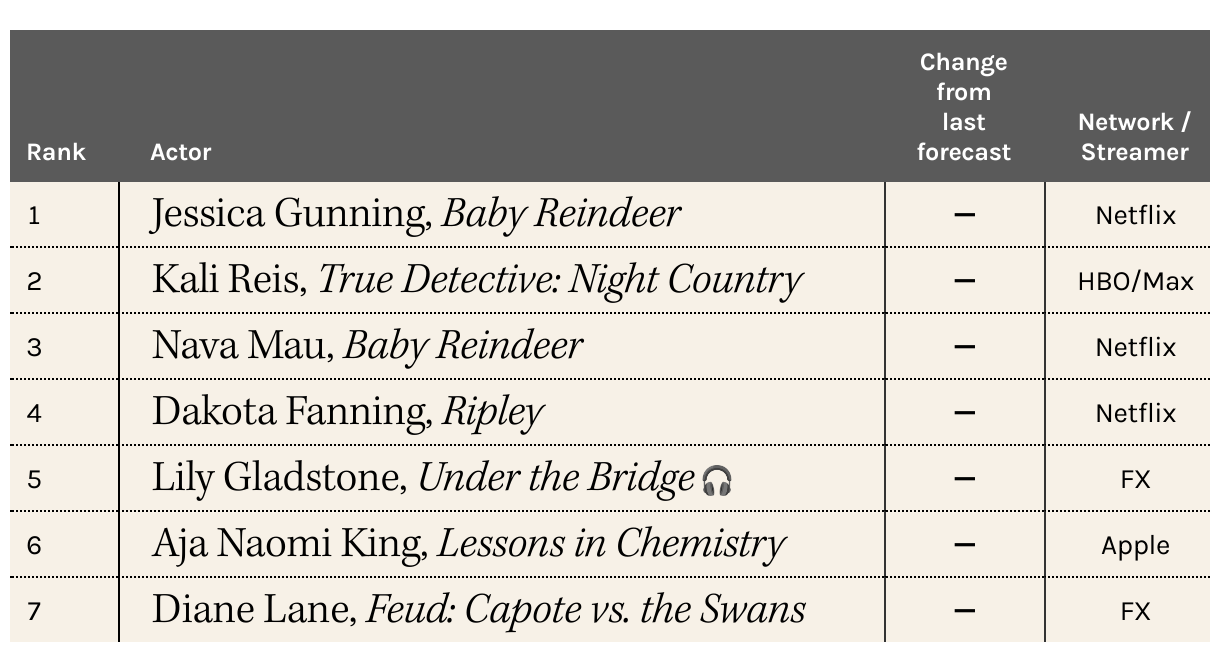Click FX cell in Diane Lane row
The height and width of the screenshot is (652, 1220).
[x=1135, y=612]
